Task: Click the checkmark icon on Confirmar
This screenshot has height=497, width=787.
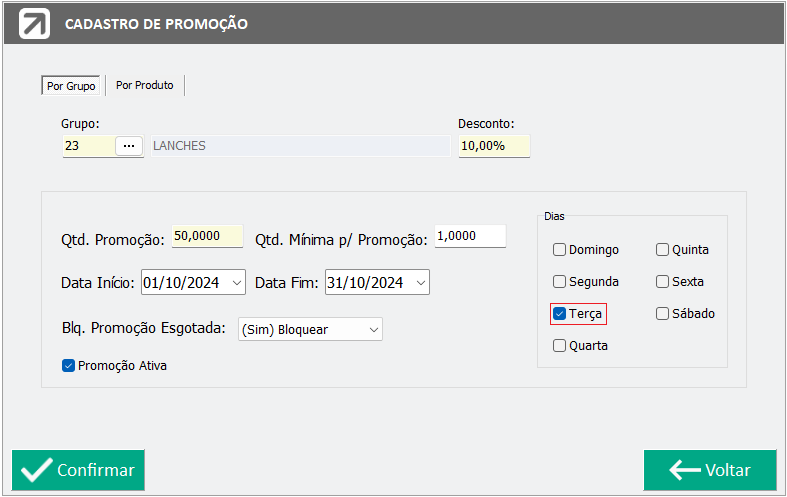Action: coord(36,470)
